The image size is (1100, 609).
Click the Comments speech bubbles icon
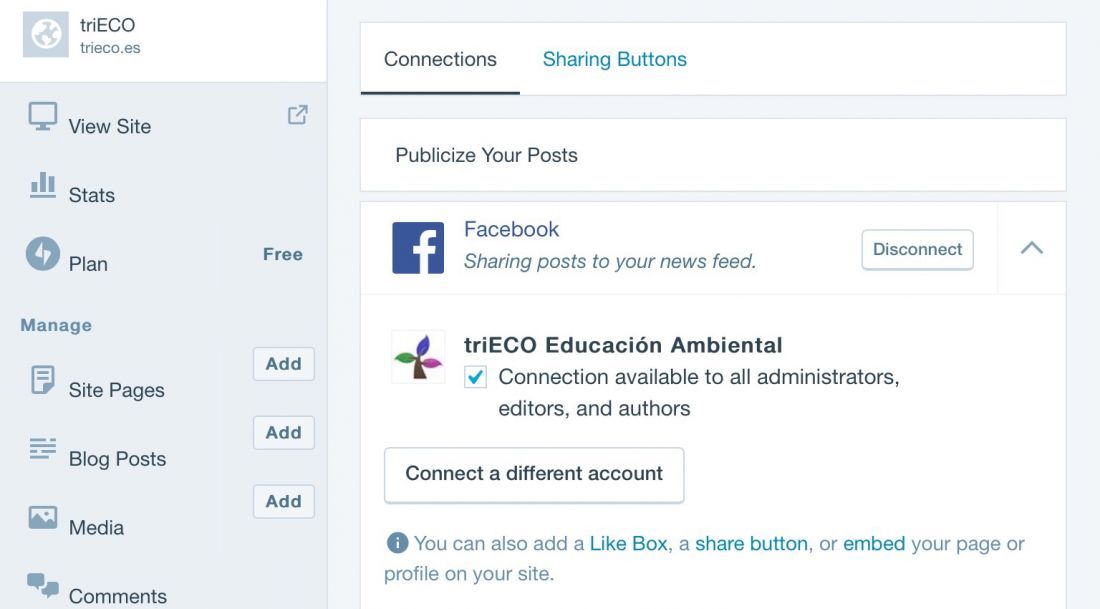(43, 585)
